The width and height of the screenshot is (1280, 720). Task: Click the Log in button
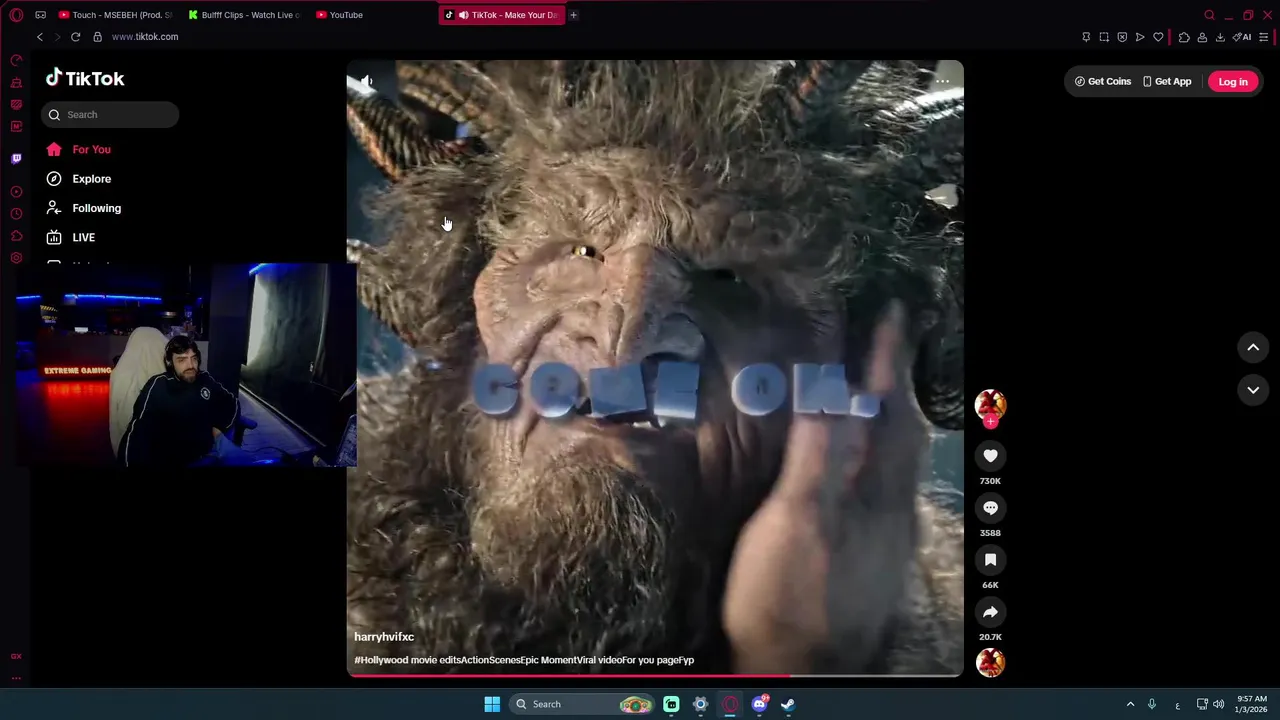pos(1233,82)
